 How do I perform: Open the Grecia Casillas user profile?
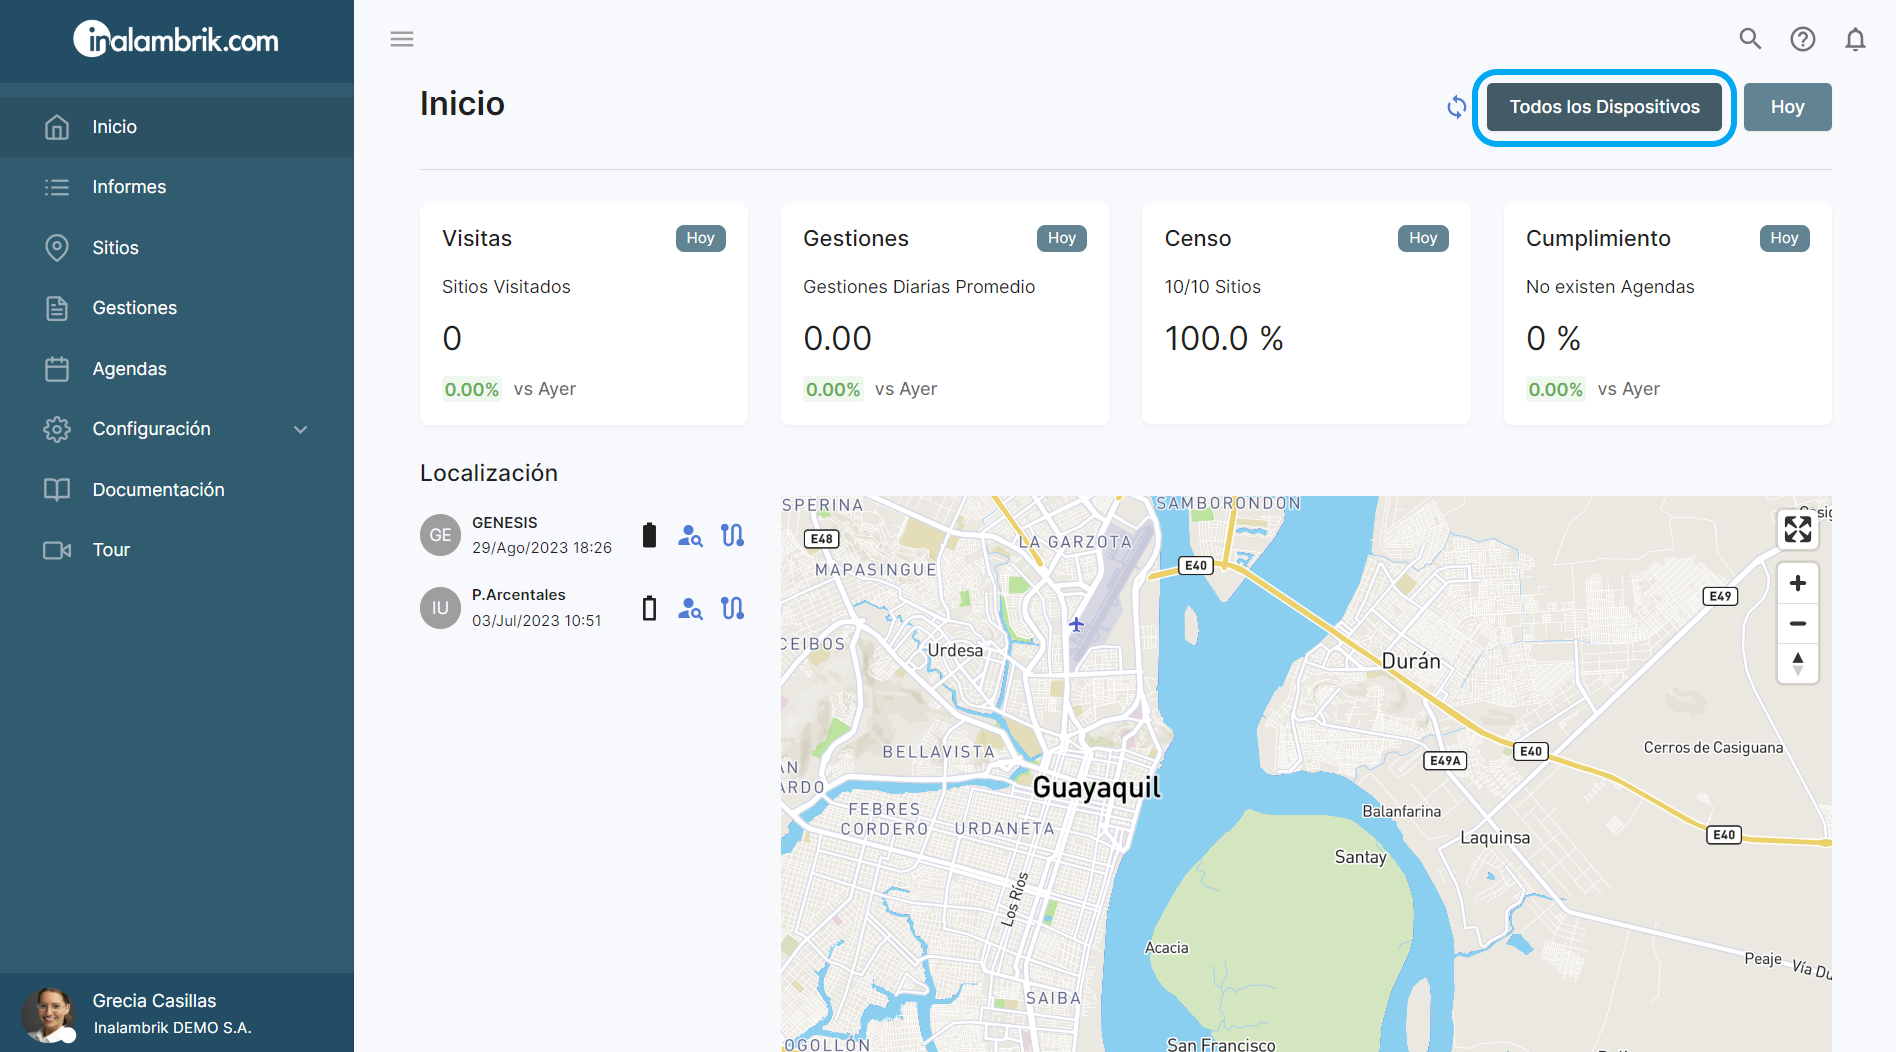pos(177,1013)
